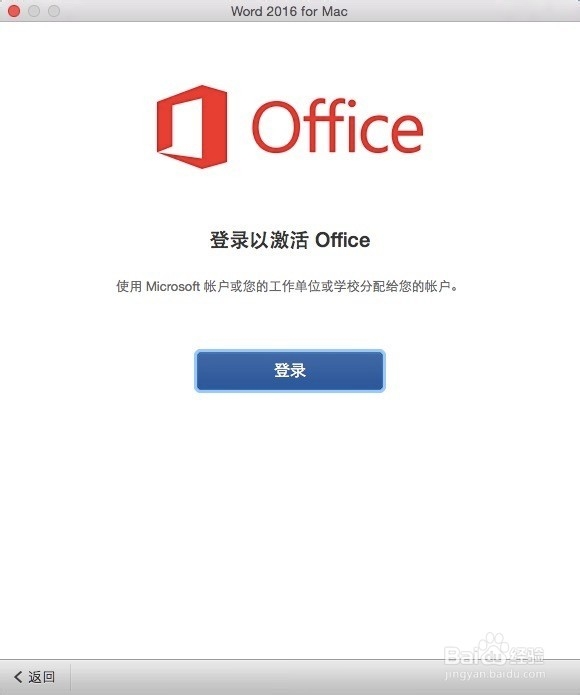Viewport: 580px width, 695px height.
Task: Click the blue 登录 sign-in button
Action: (x=290, y=371)
